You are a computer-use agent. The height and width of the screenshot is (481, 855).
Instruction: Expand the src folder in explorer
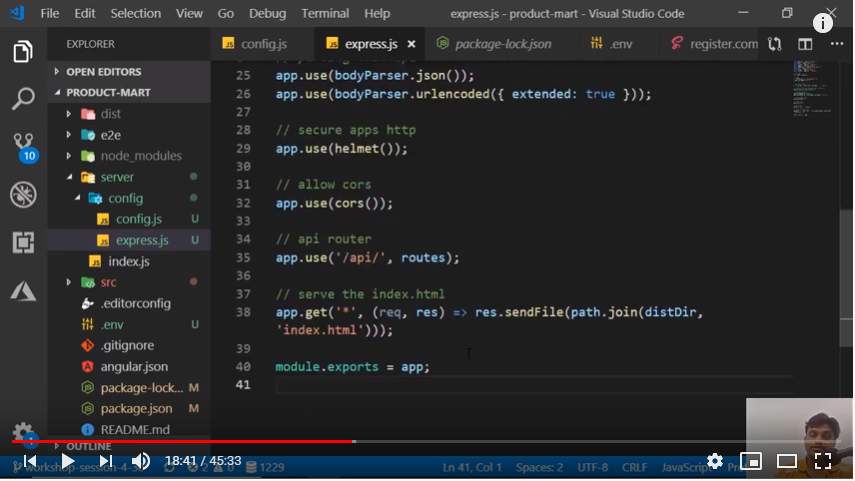[x=108, y=283]
